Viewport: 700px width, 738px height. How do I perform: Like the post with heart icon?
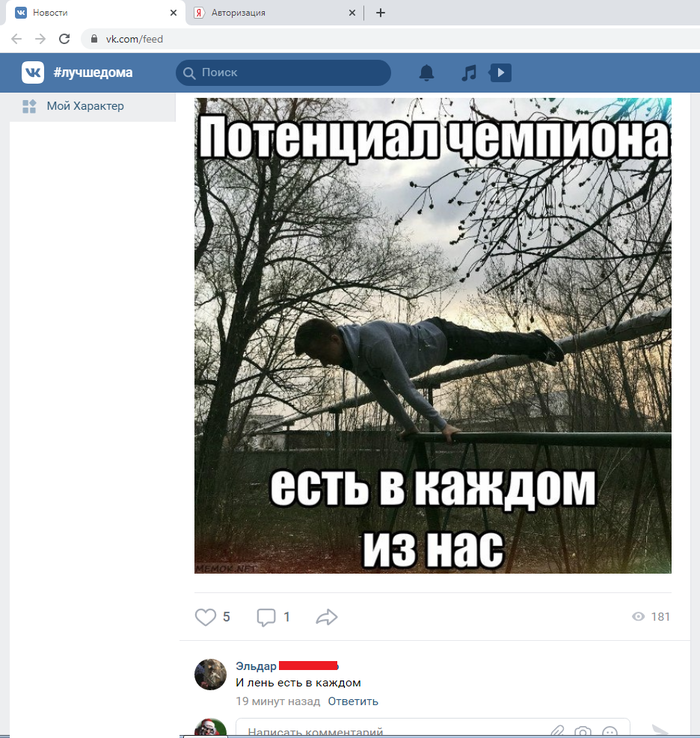[x=205, y=617]
